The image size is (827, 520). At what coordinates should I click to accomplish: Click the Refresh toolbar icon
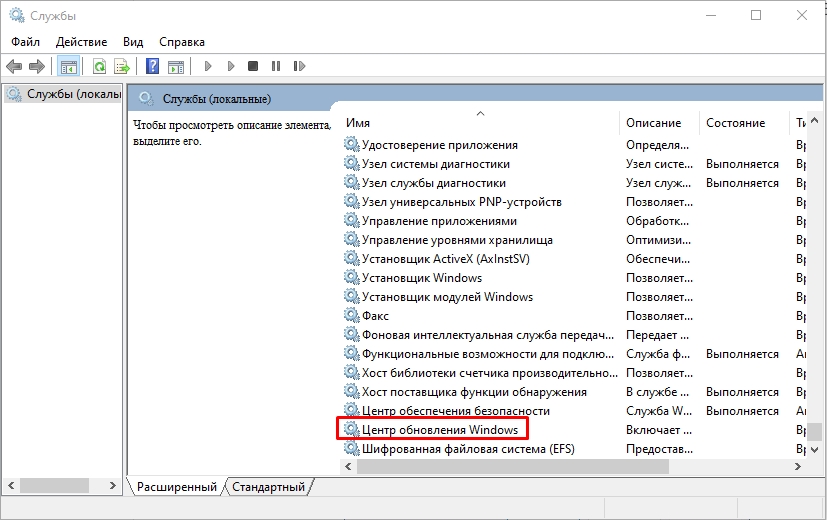pos(99,66)
